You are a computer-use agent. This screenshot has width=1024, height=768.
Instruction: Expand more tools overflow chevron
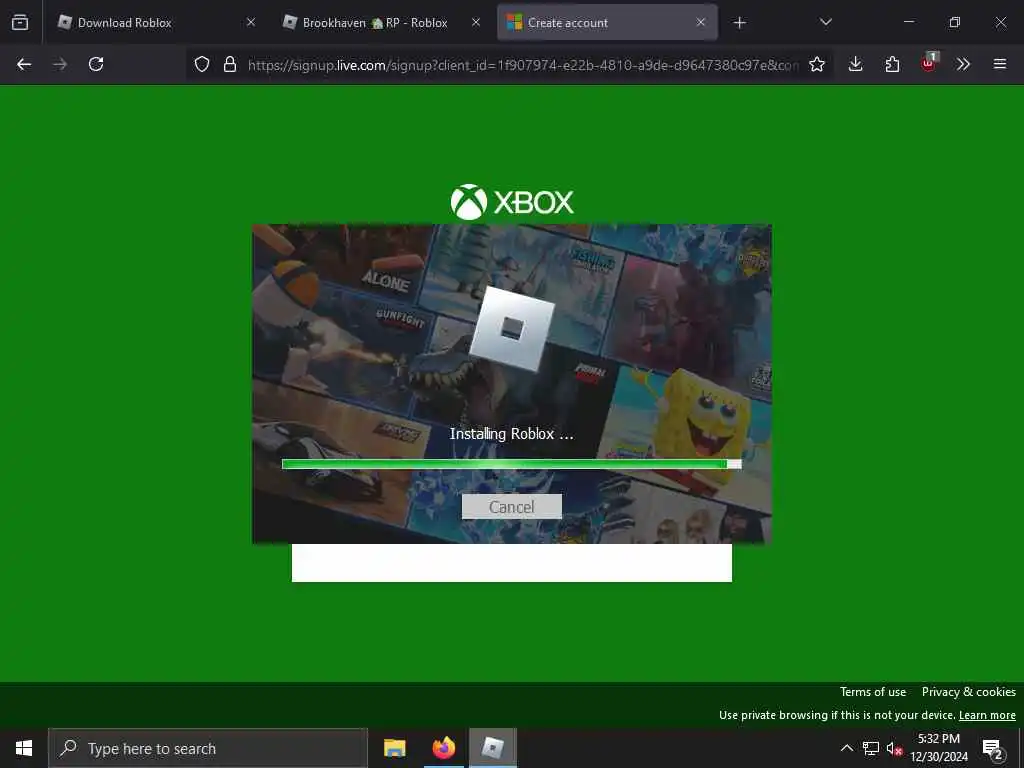(963, 64)
